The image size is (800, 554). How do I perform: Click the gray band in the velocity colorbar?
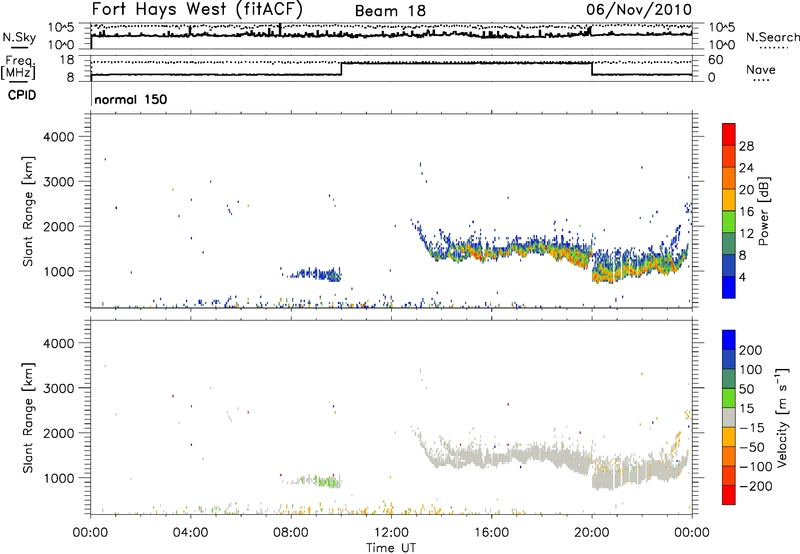click(729, 417)
